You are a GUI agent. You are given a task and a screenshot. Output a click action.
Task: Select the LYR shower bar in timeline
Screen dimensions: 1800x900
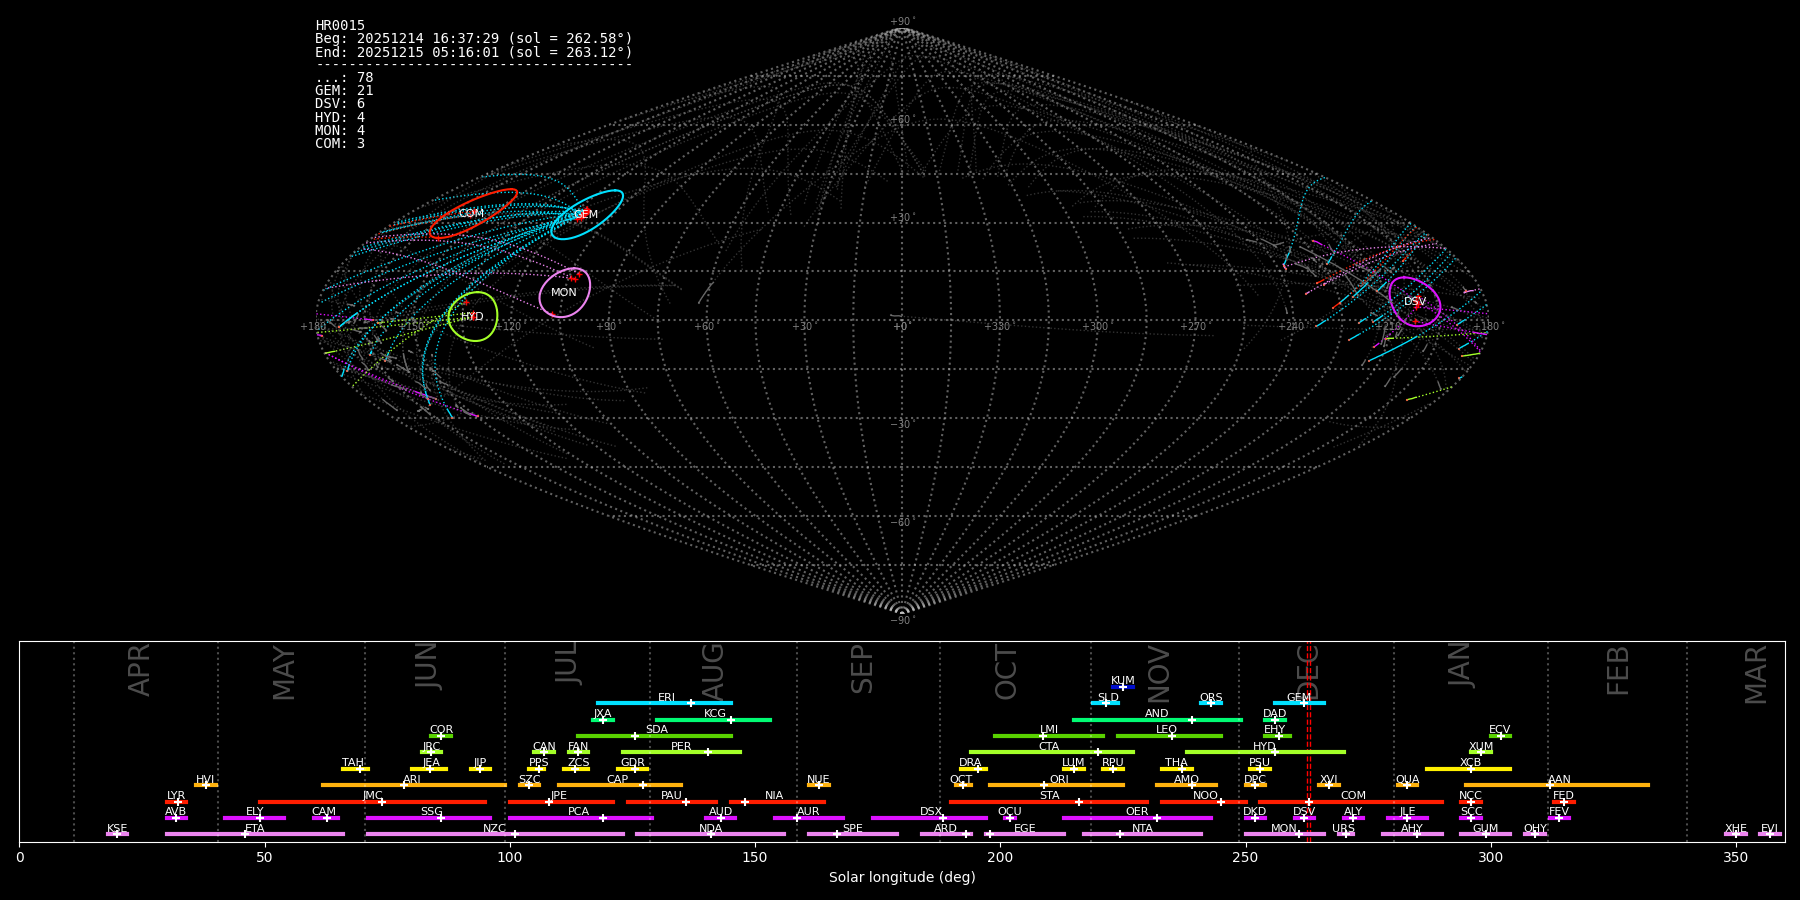tap(176, 801)
